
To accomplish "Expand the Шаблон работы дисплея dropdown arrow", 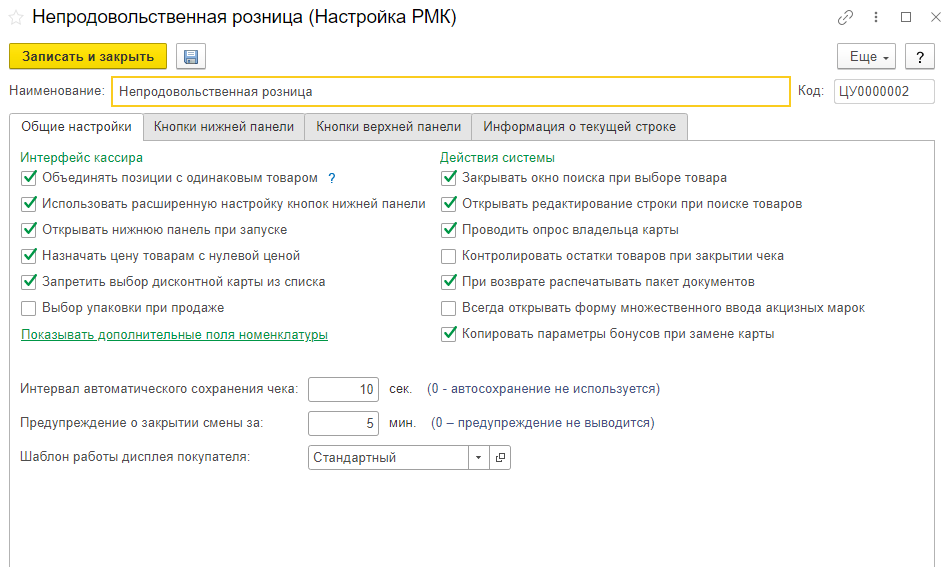I will coord(478,458).
